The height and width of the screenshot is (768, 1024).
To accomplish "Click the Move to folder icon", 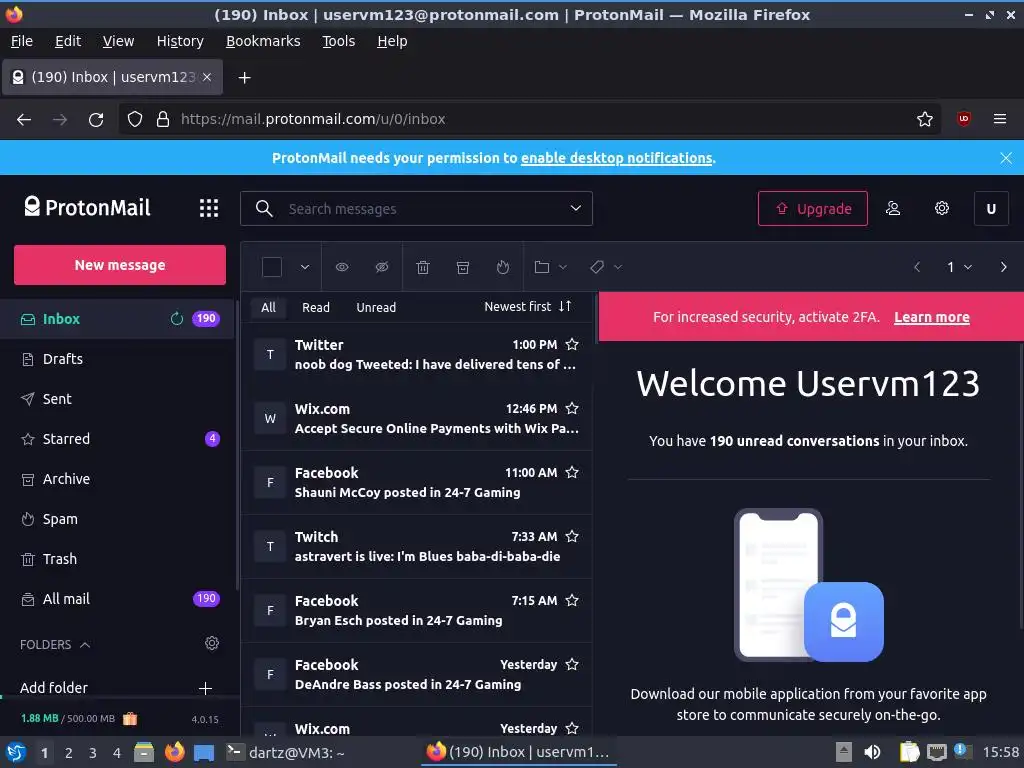I will 541,267.
